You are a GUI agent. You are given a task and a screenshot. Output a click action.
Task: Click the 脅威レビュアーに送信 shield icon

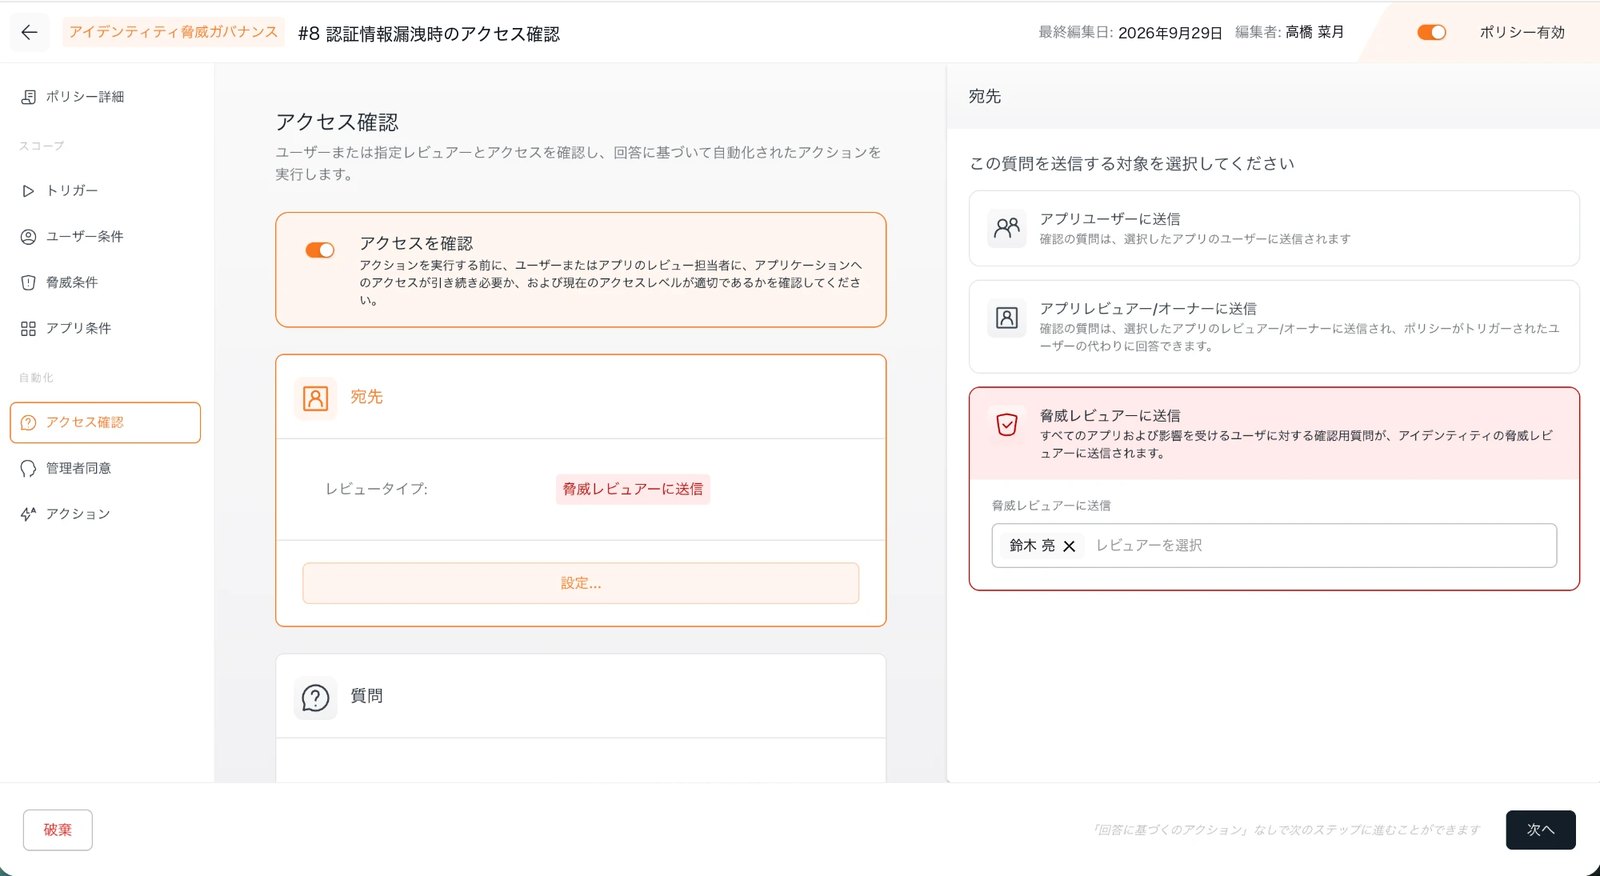point(1007,425)
